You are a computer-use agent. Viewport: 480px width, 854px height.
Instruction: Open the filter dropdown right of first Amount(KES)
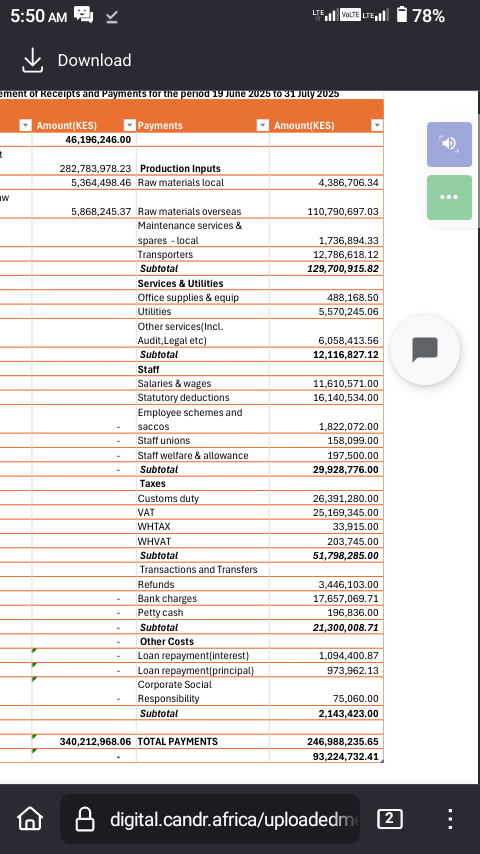point(129,125)
